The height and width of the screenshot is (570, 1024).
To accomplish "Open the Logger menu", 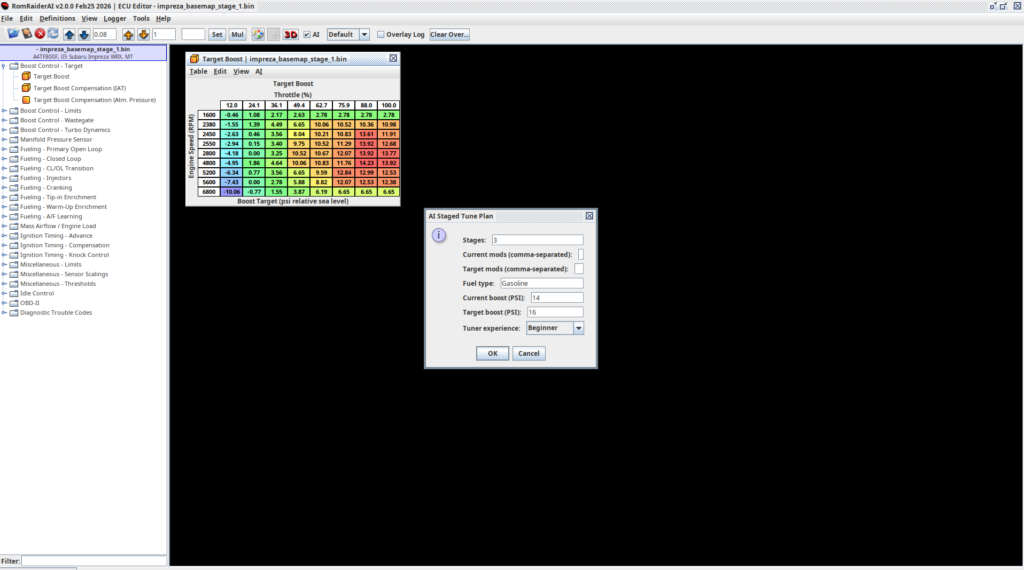I will click(x=115, y=18).
